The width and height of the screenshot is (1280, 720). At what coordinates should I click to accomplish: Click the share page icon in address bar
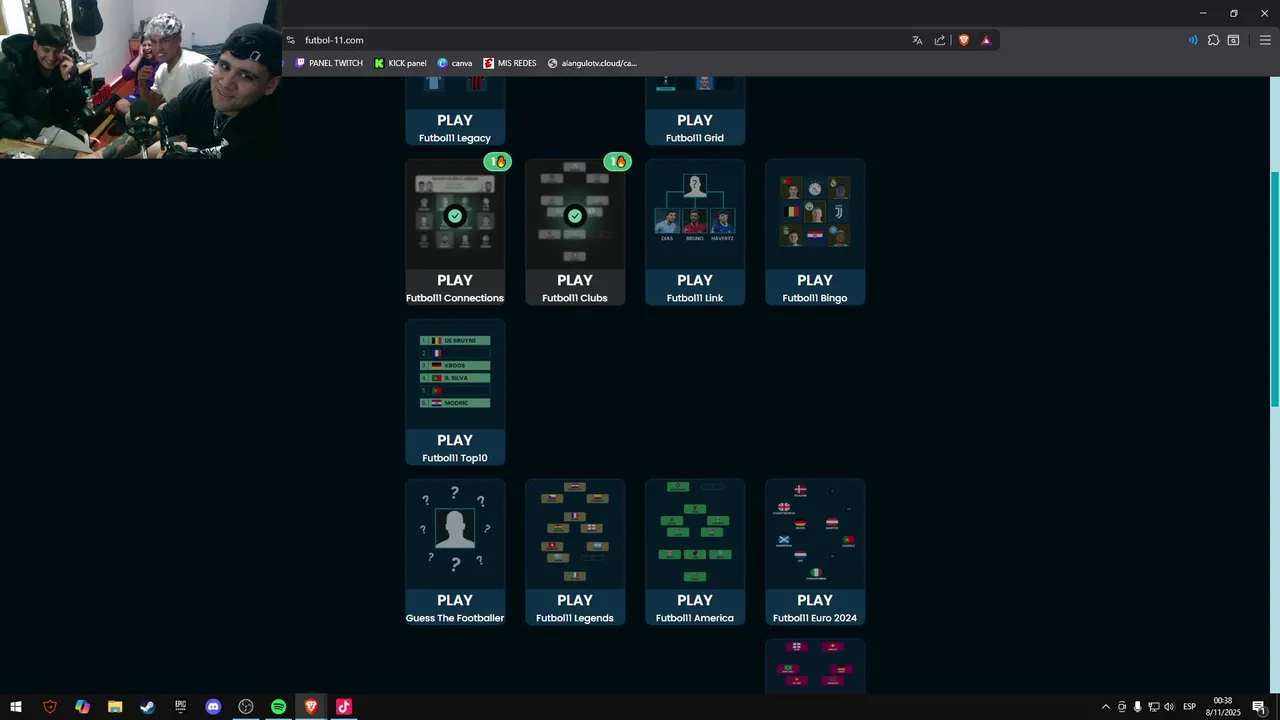click(940, 40)
